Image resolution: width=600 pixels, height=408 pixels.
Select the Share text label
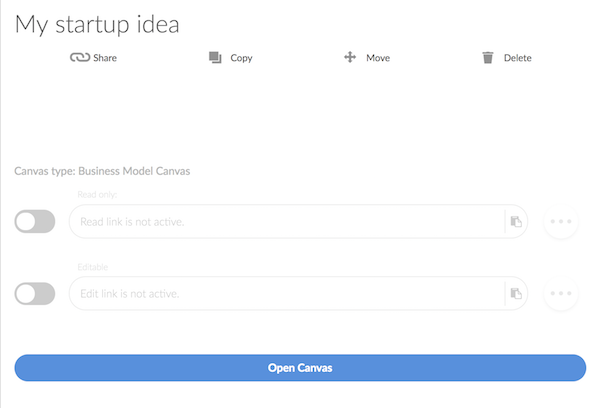[105, 58]
